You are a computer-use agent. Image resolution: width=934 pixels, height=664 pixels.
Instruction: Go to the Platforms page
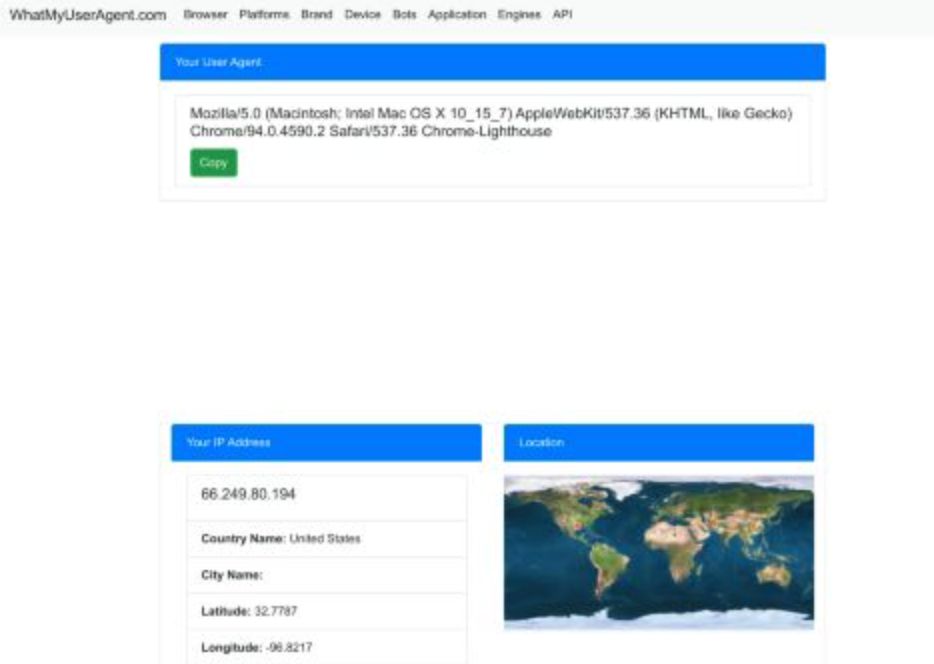tap(264, 14)
